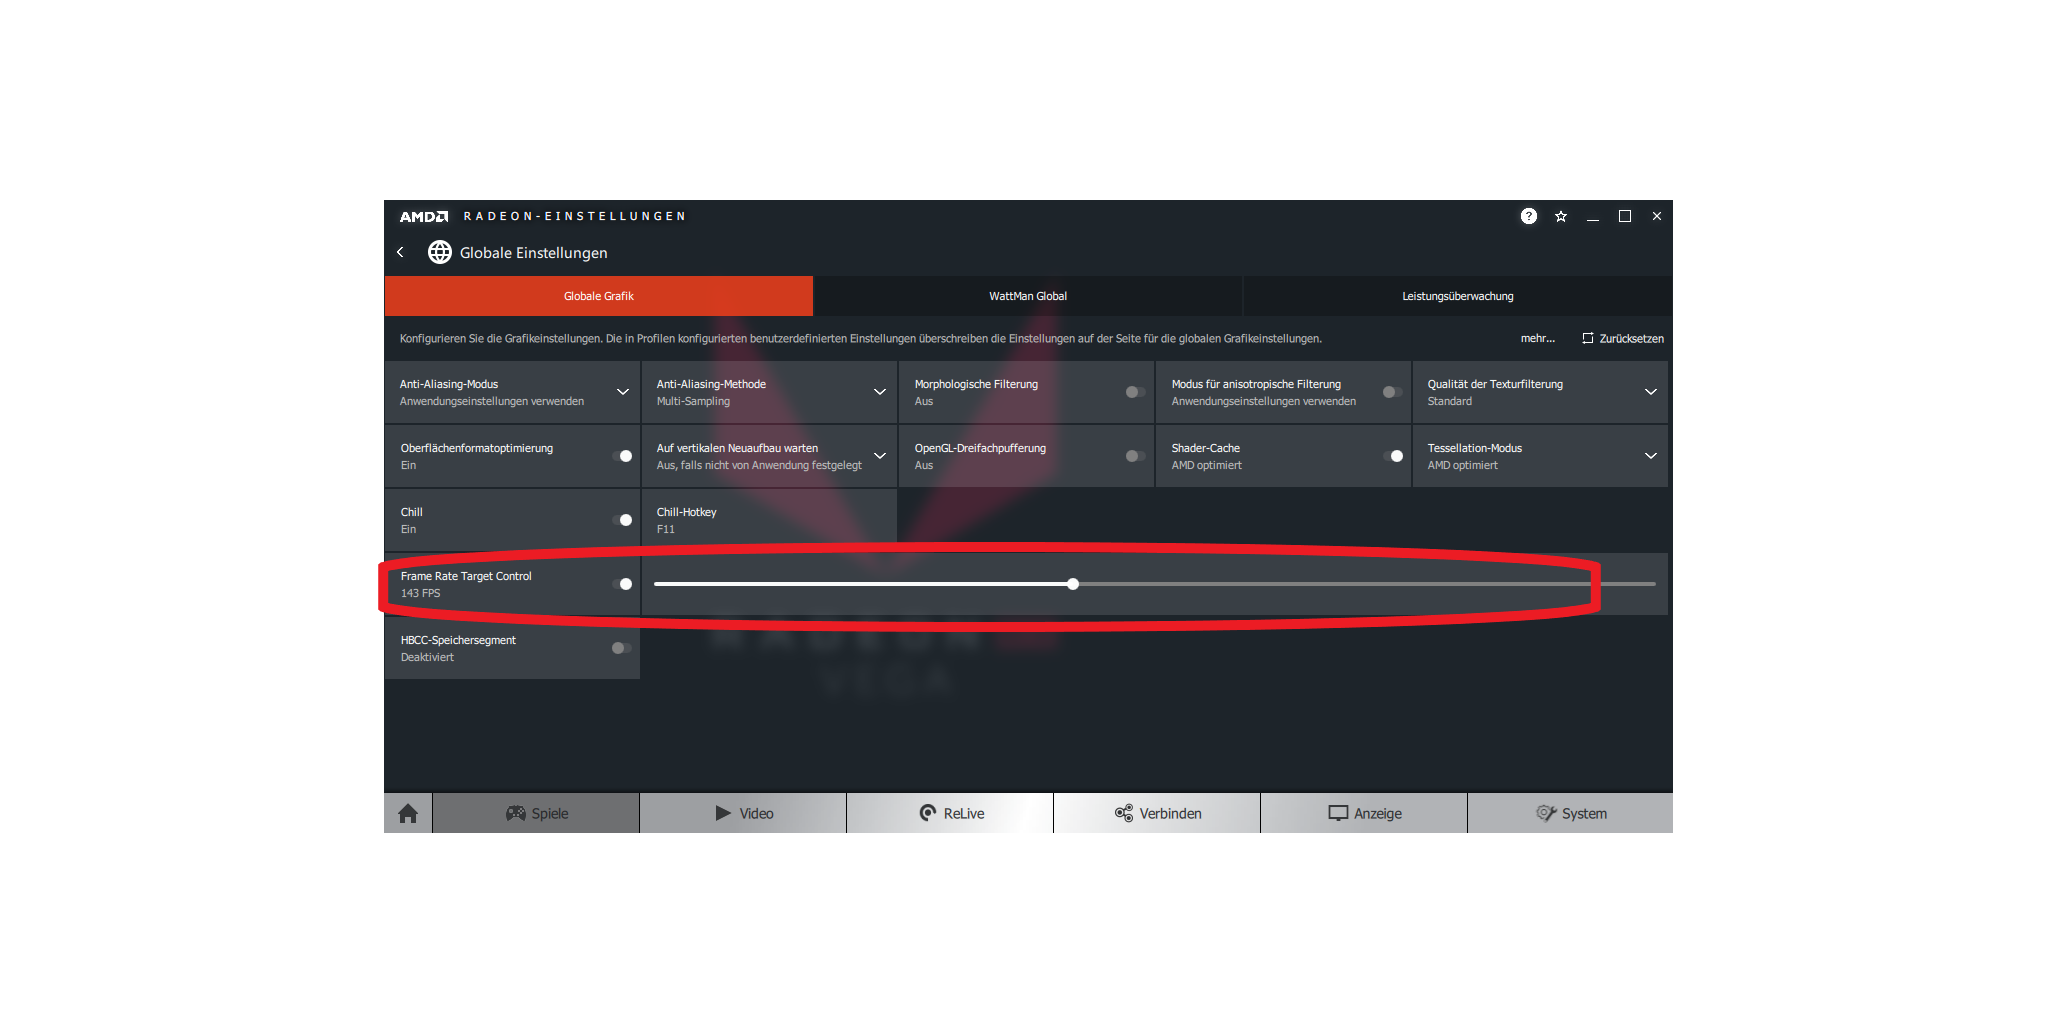Click the monitor icon on the Anzeige tab

point(1338,813)
